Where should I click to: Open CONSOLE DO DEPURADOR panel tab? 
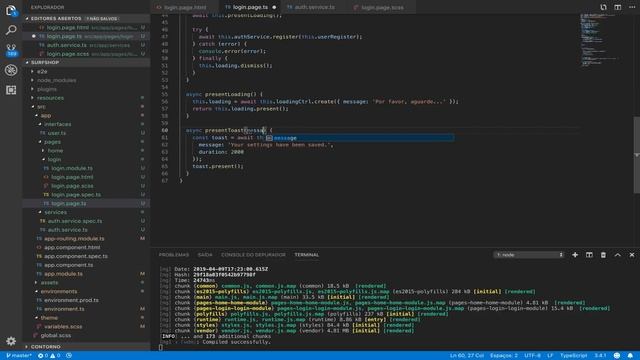point(253,255)
